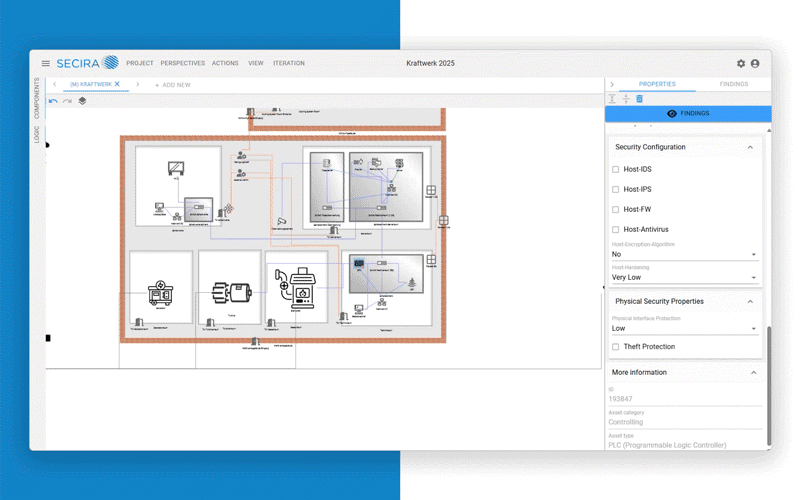The width and height of the screenshot is (800, 500).
Task: Switch to the PROPERTIES tab
Action: [657, 84]
